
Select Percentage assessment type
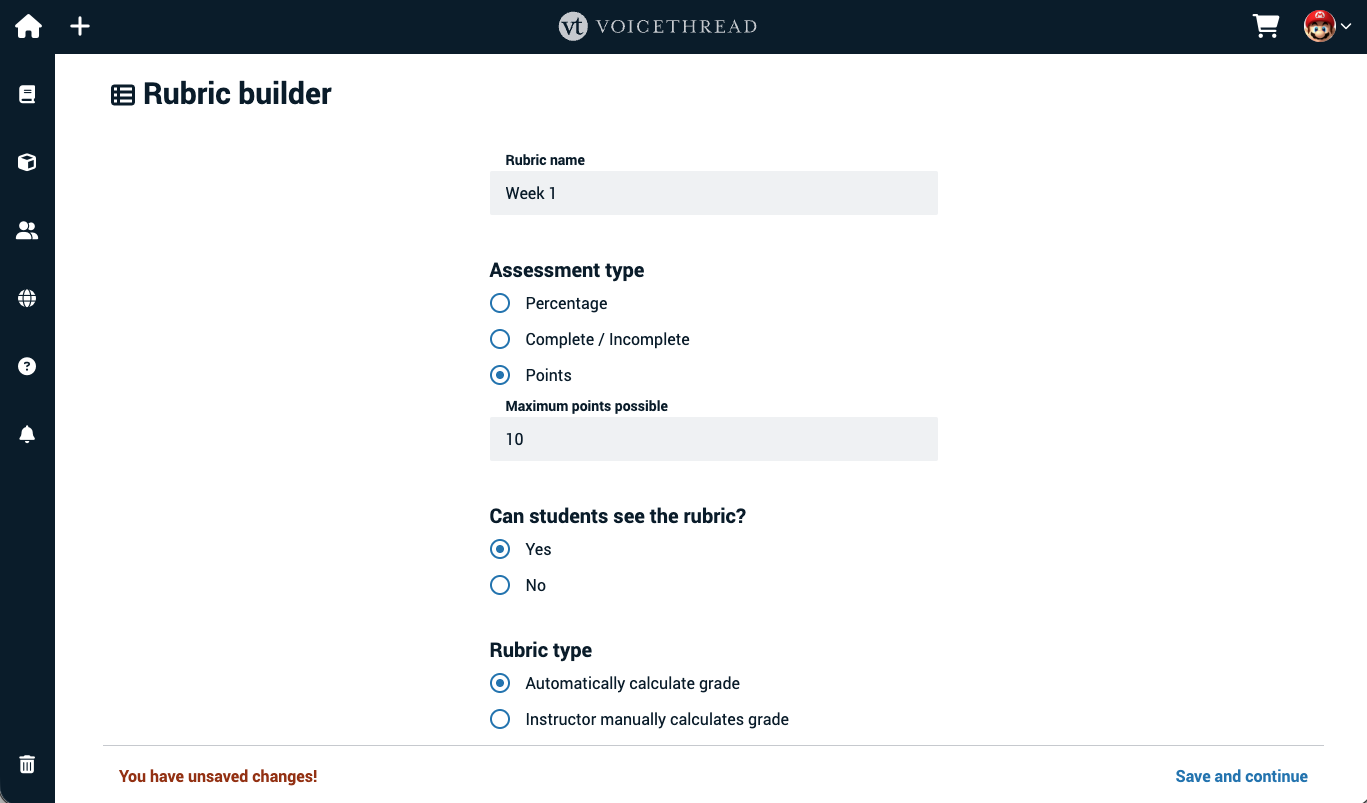[x=499, y=303]
